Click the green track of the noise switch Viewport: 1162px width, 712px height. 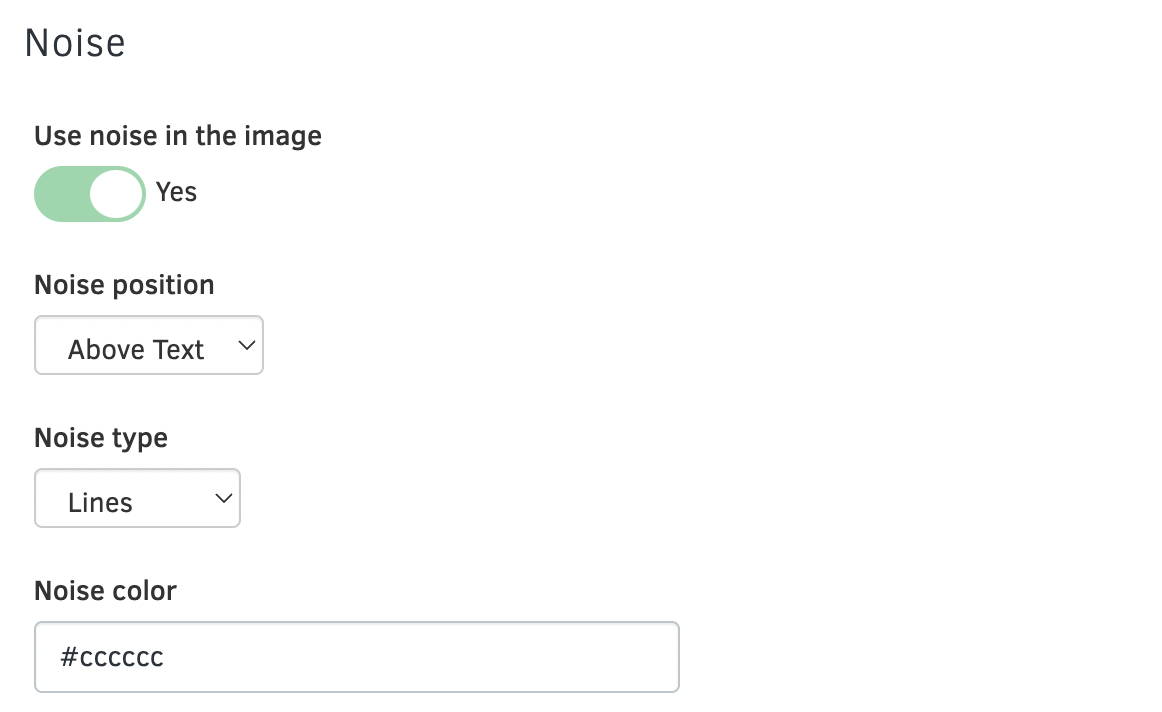pyautogui.click(x=60, y=193)
